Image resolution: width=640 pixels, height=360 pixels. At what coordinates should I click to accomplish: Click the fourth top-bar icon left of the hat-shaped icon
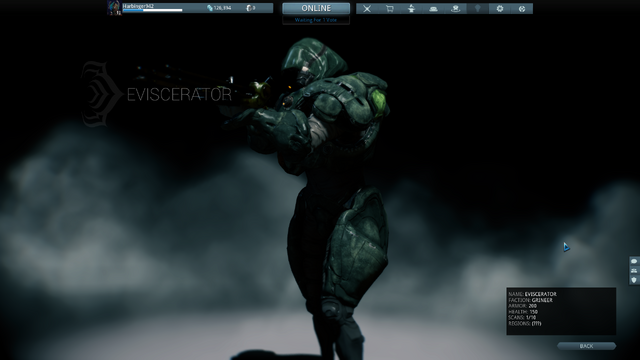click(433, 9)
